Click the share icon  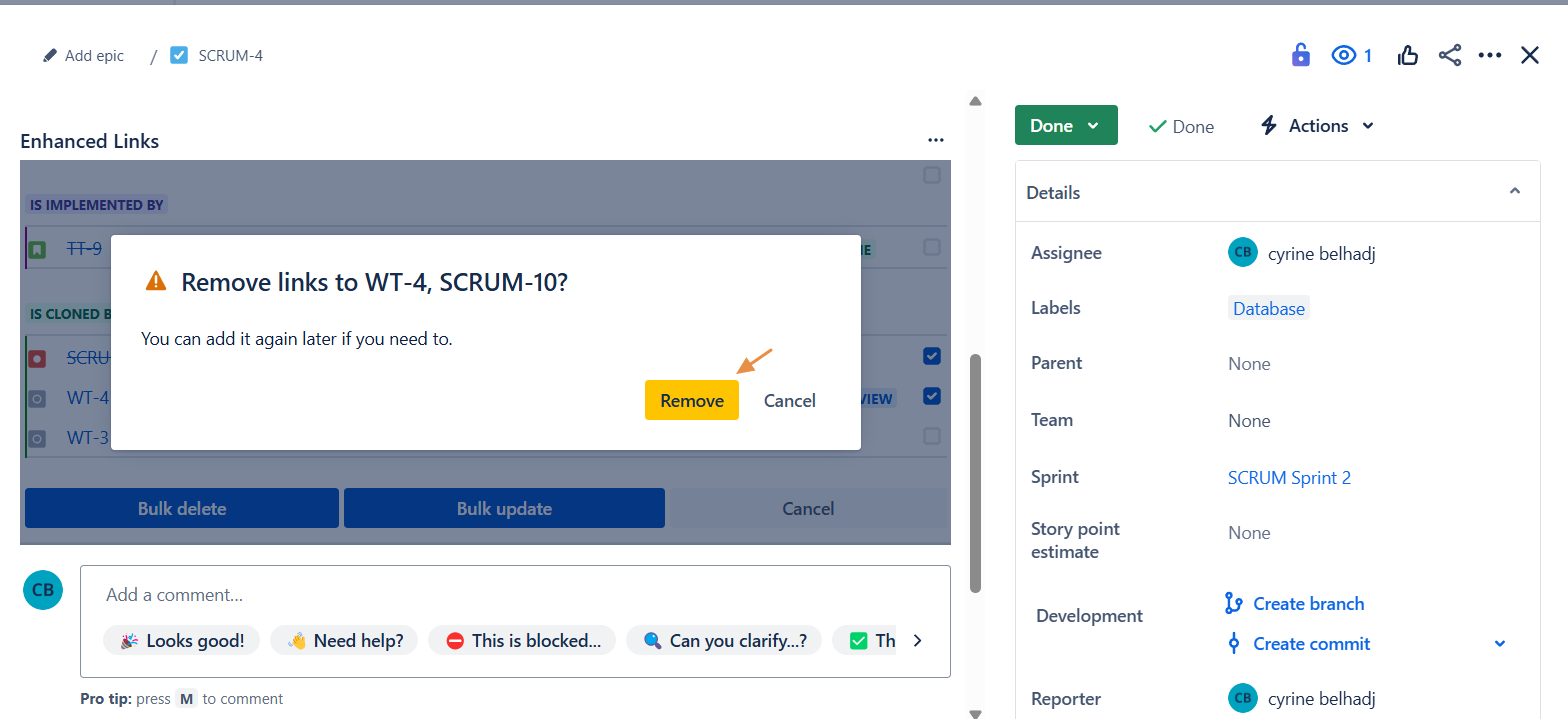(x=1450, y=56)
